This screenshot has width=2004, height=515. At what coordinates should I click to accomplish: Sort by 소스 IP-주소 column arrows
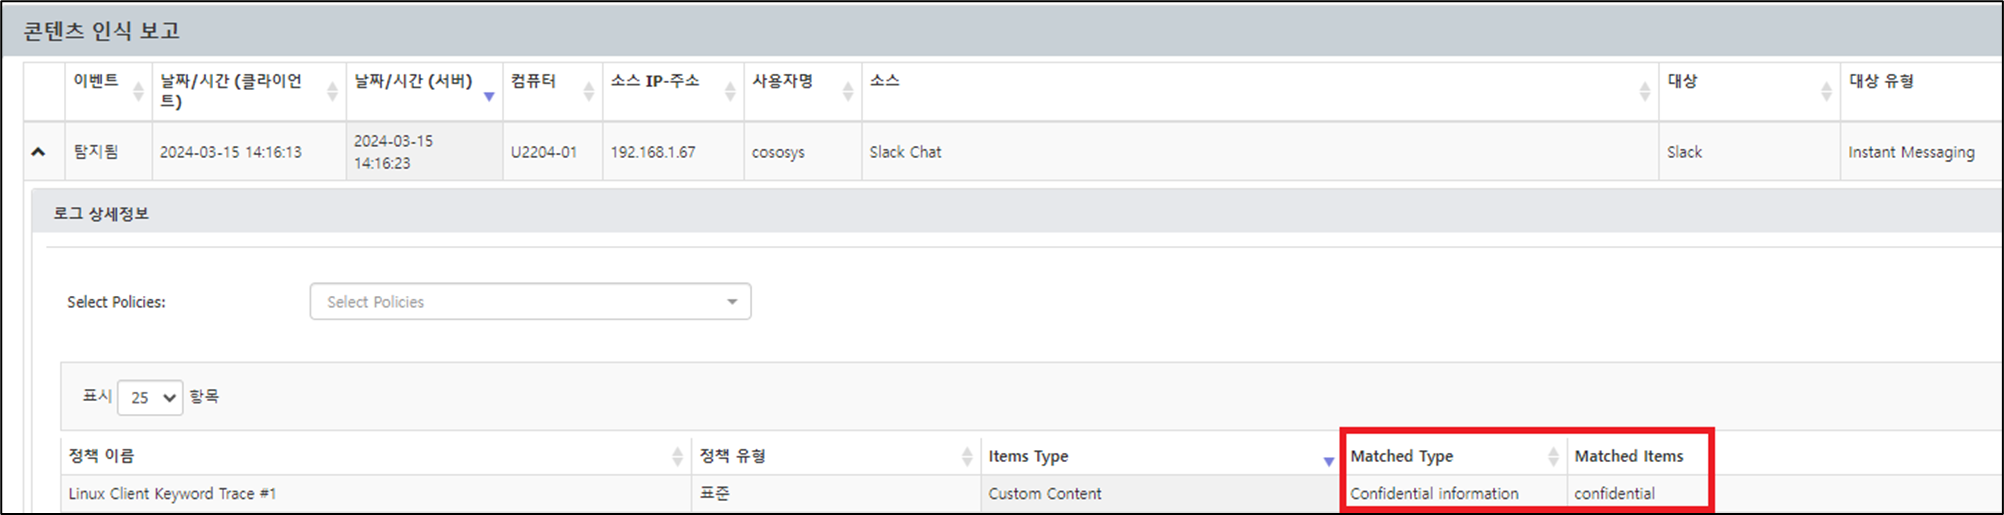tap(730, 91)
